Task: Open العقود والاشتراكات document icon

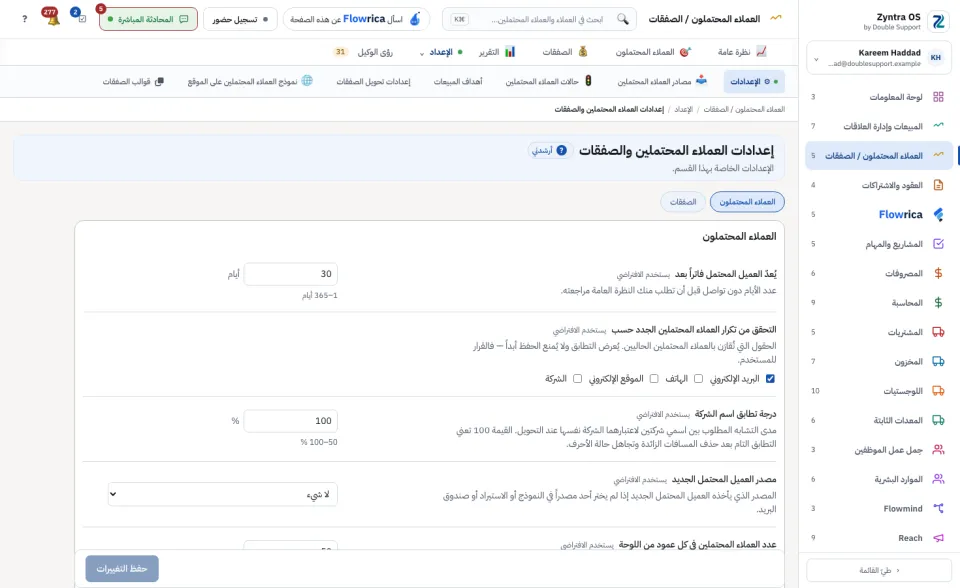Action: [x=938, y=185]
